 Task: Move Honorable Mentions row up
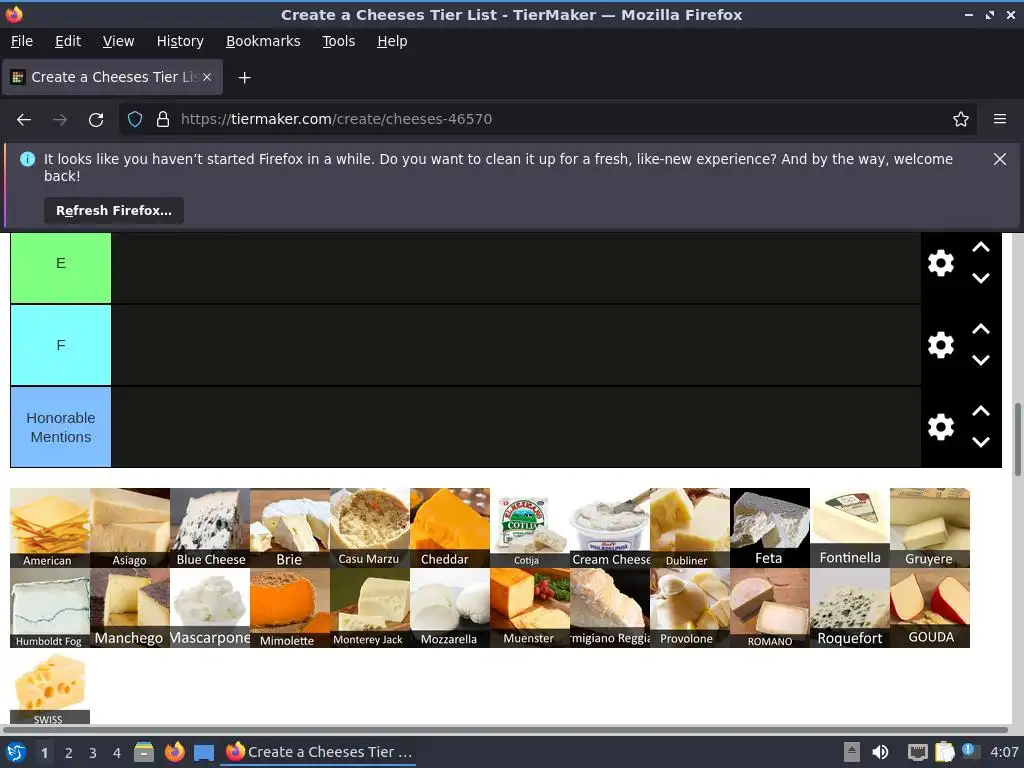[x=980, y=411]
